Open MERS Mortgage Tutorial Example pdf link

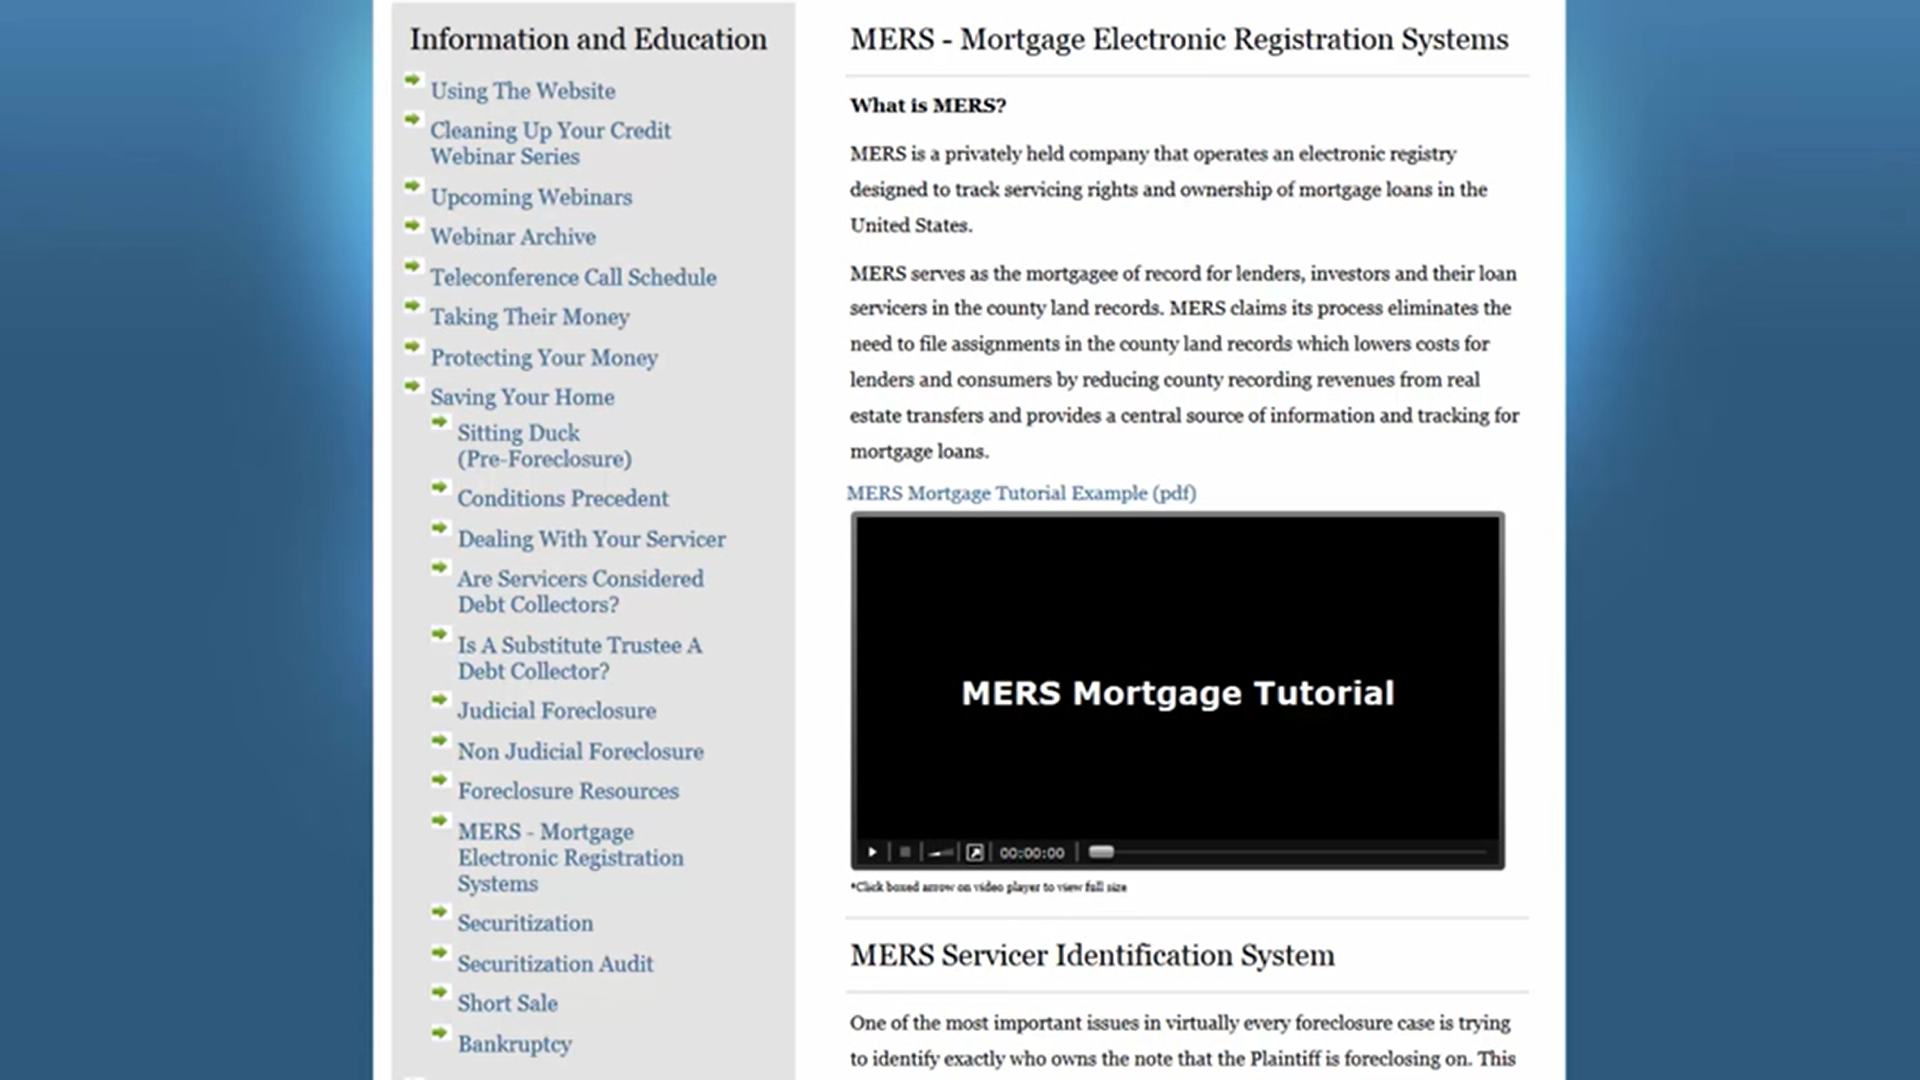point(1021,493)
